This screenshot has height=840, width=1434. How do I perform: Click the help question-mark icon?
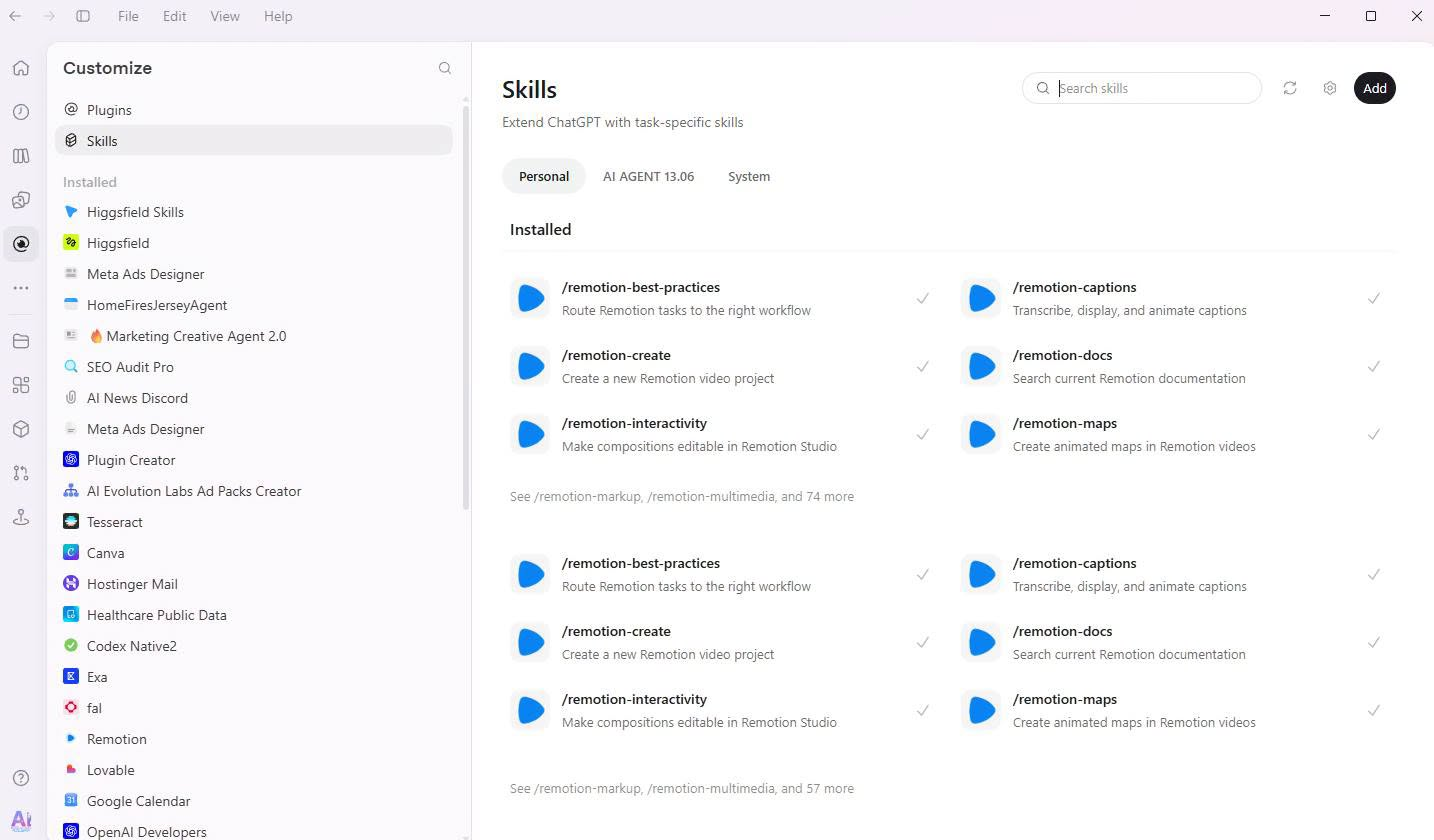(21, 778)
